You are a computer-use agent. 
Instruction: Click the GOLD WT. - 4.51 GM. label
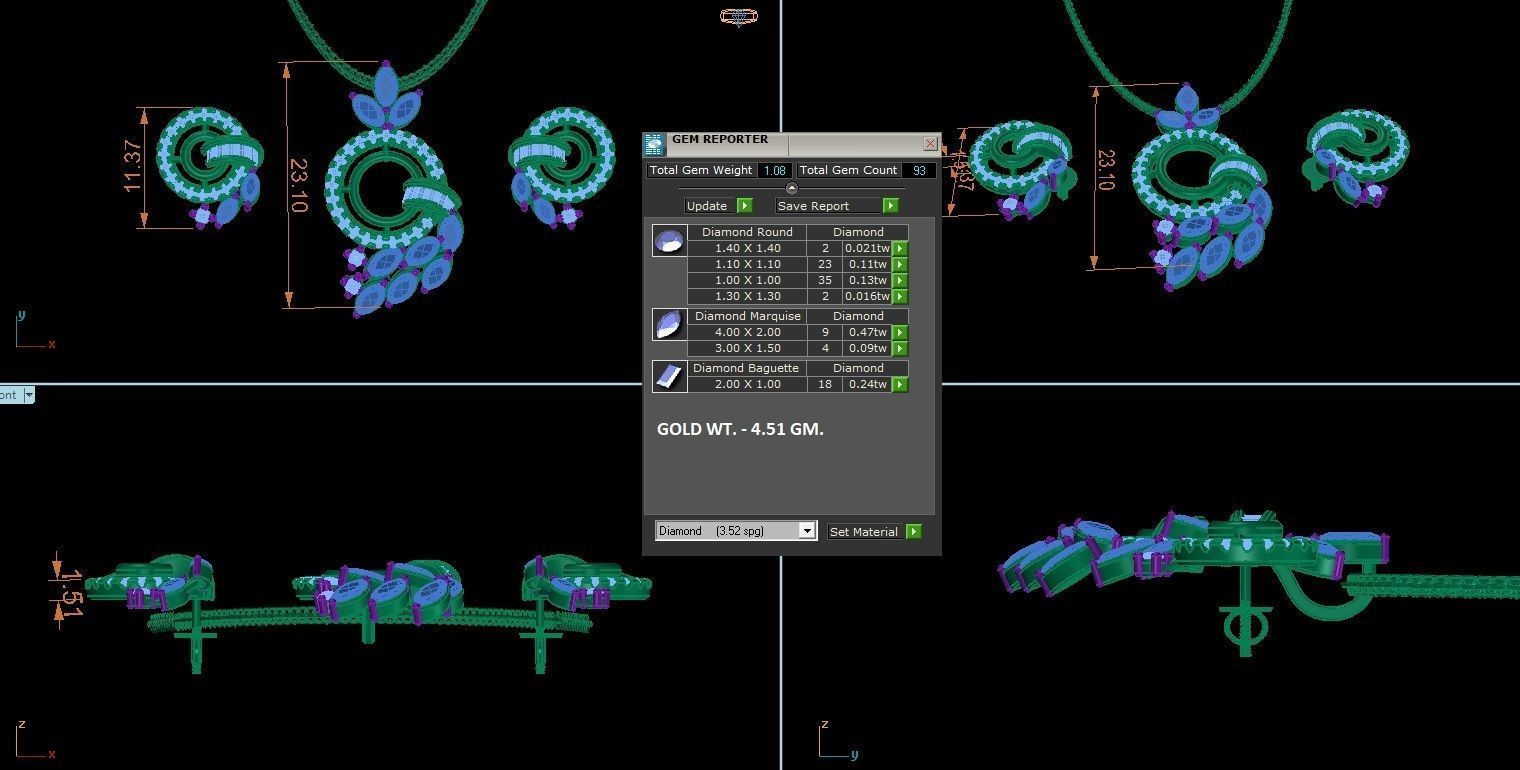(740, 429)
